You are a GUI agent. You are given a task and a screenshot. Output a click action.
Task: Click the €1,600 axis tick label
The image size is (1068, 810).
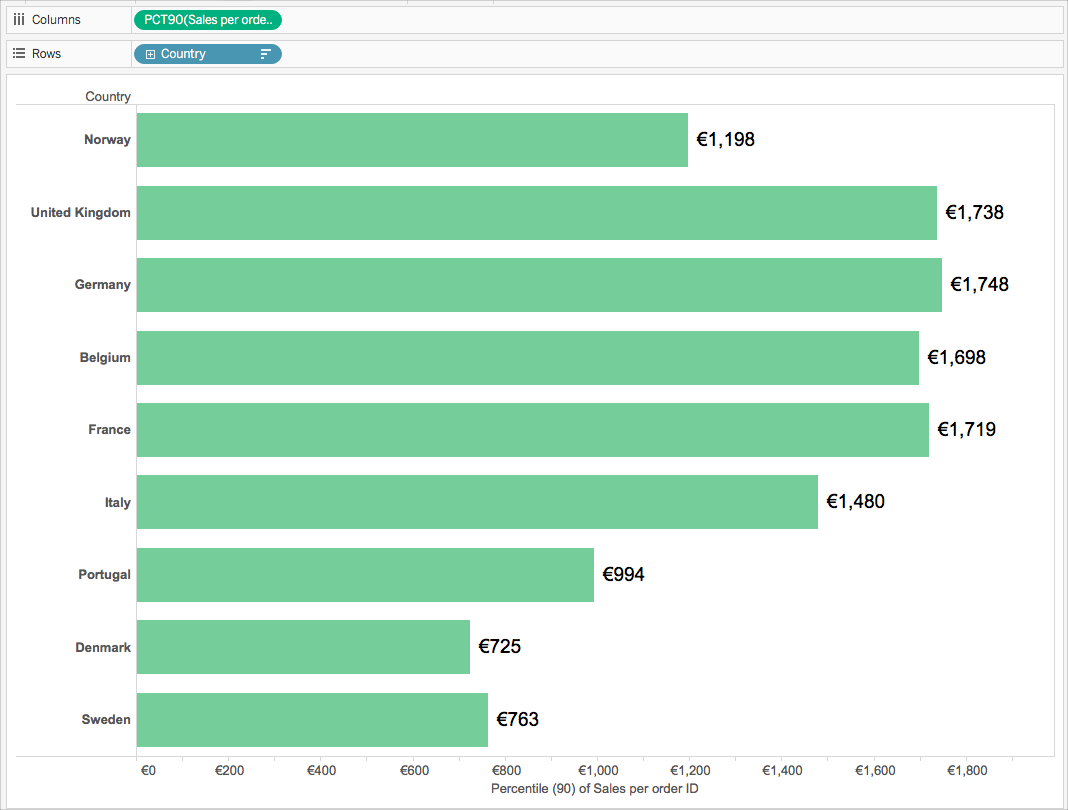point(875,770)
